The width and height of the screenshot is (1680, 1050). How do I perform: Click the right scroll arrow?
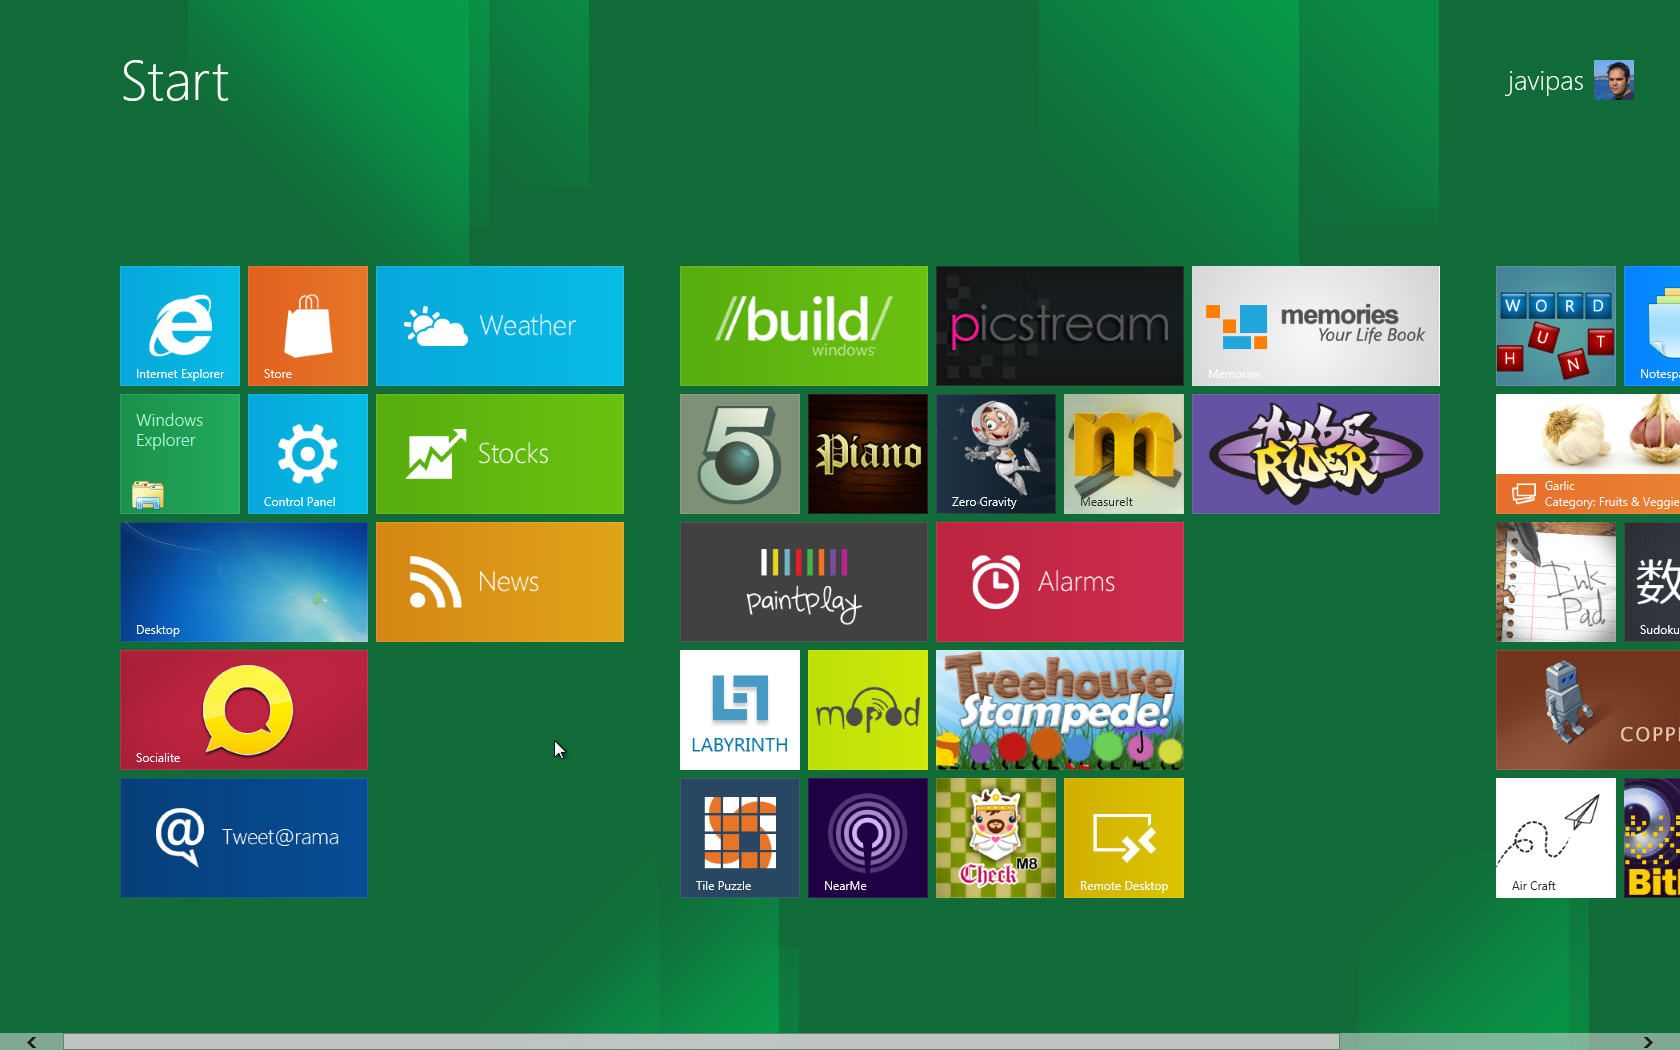coord(1647,1042)
